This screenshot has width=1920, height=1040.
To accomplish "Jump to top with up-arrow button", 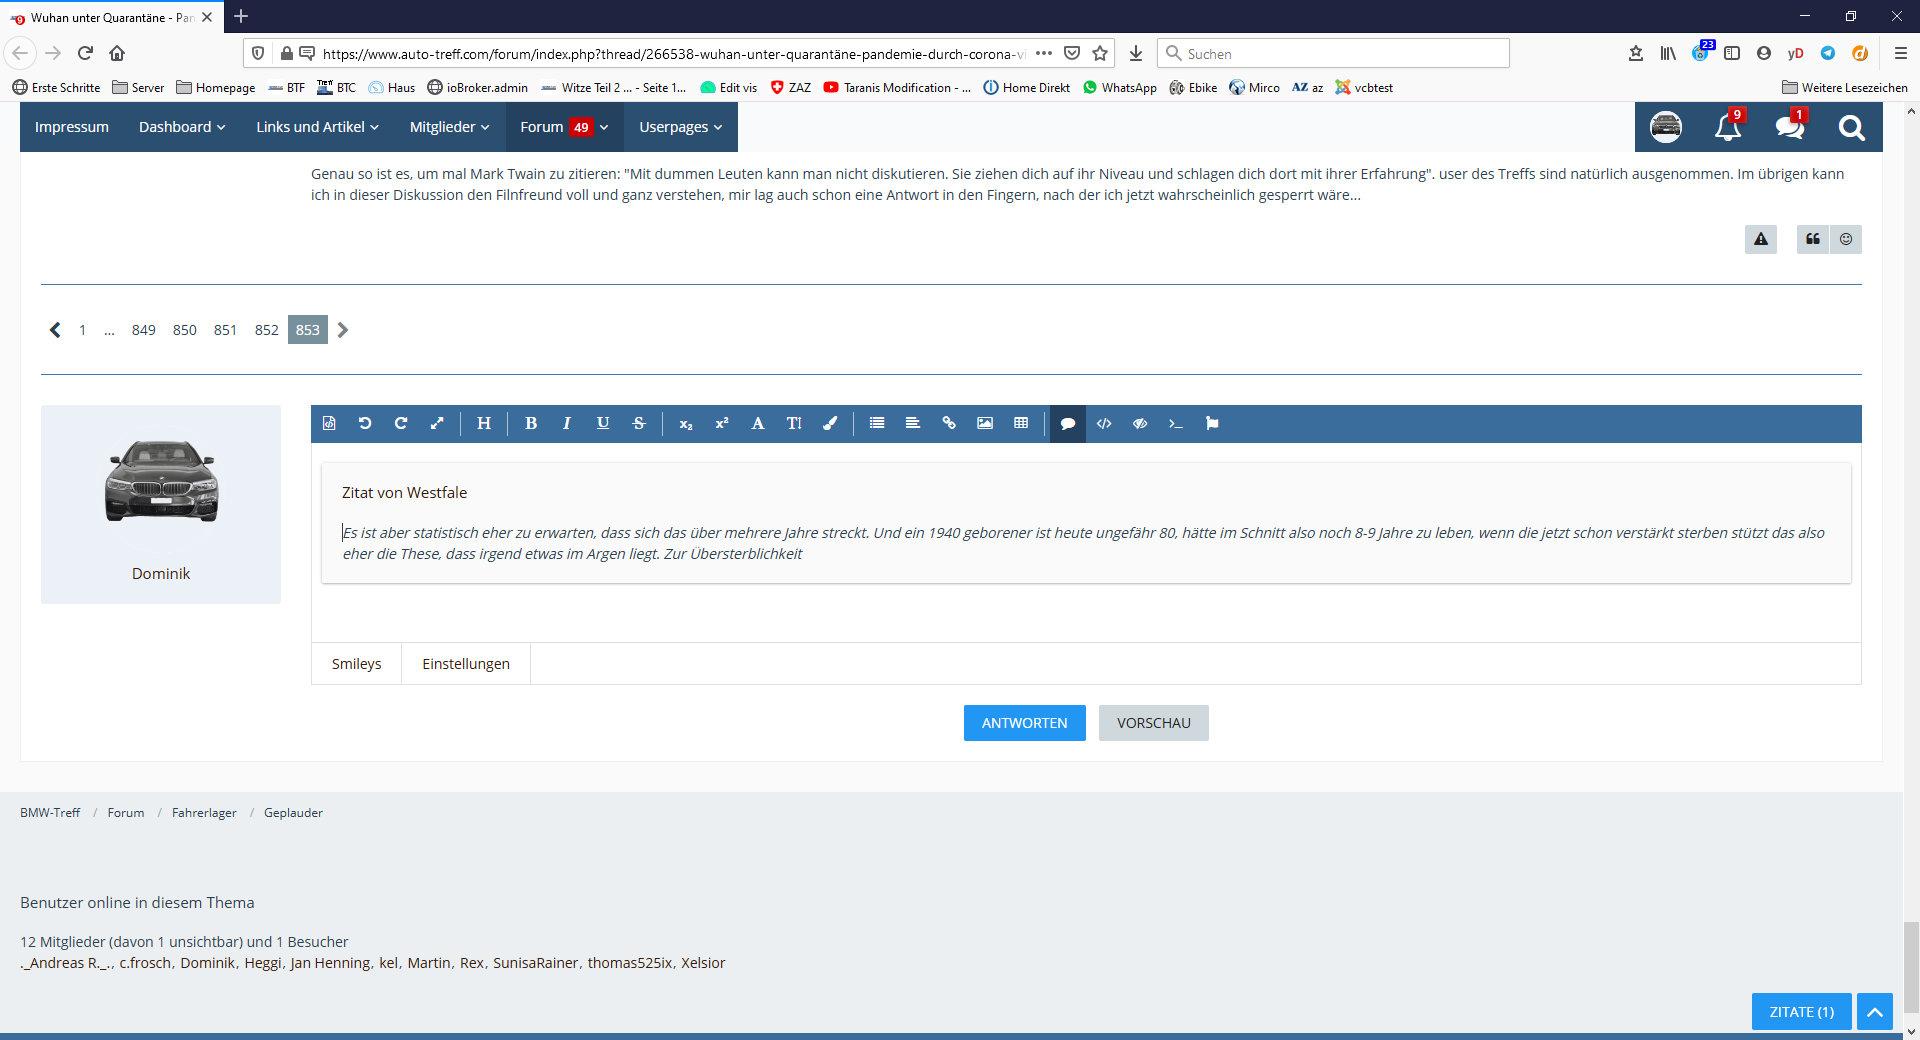I will coord(1875,1012).
